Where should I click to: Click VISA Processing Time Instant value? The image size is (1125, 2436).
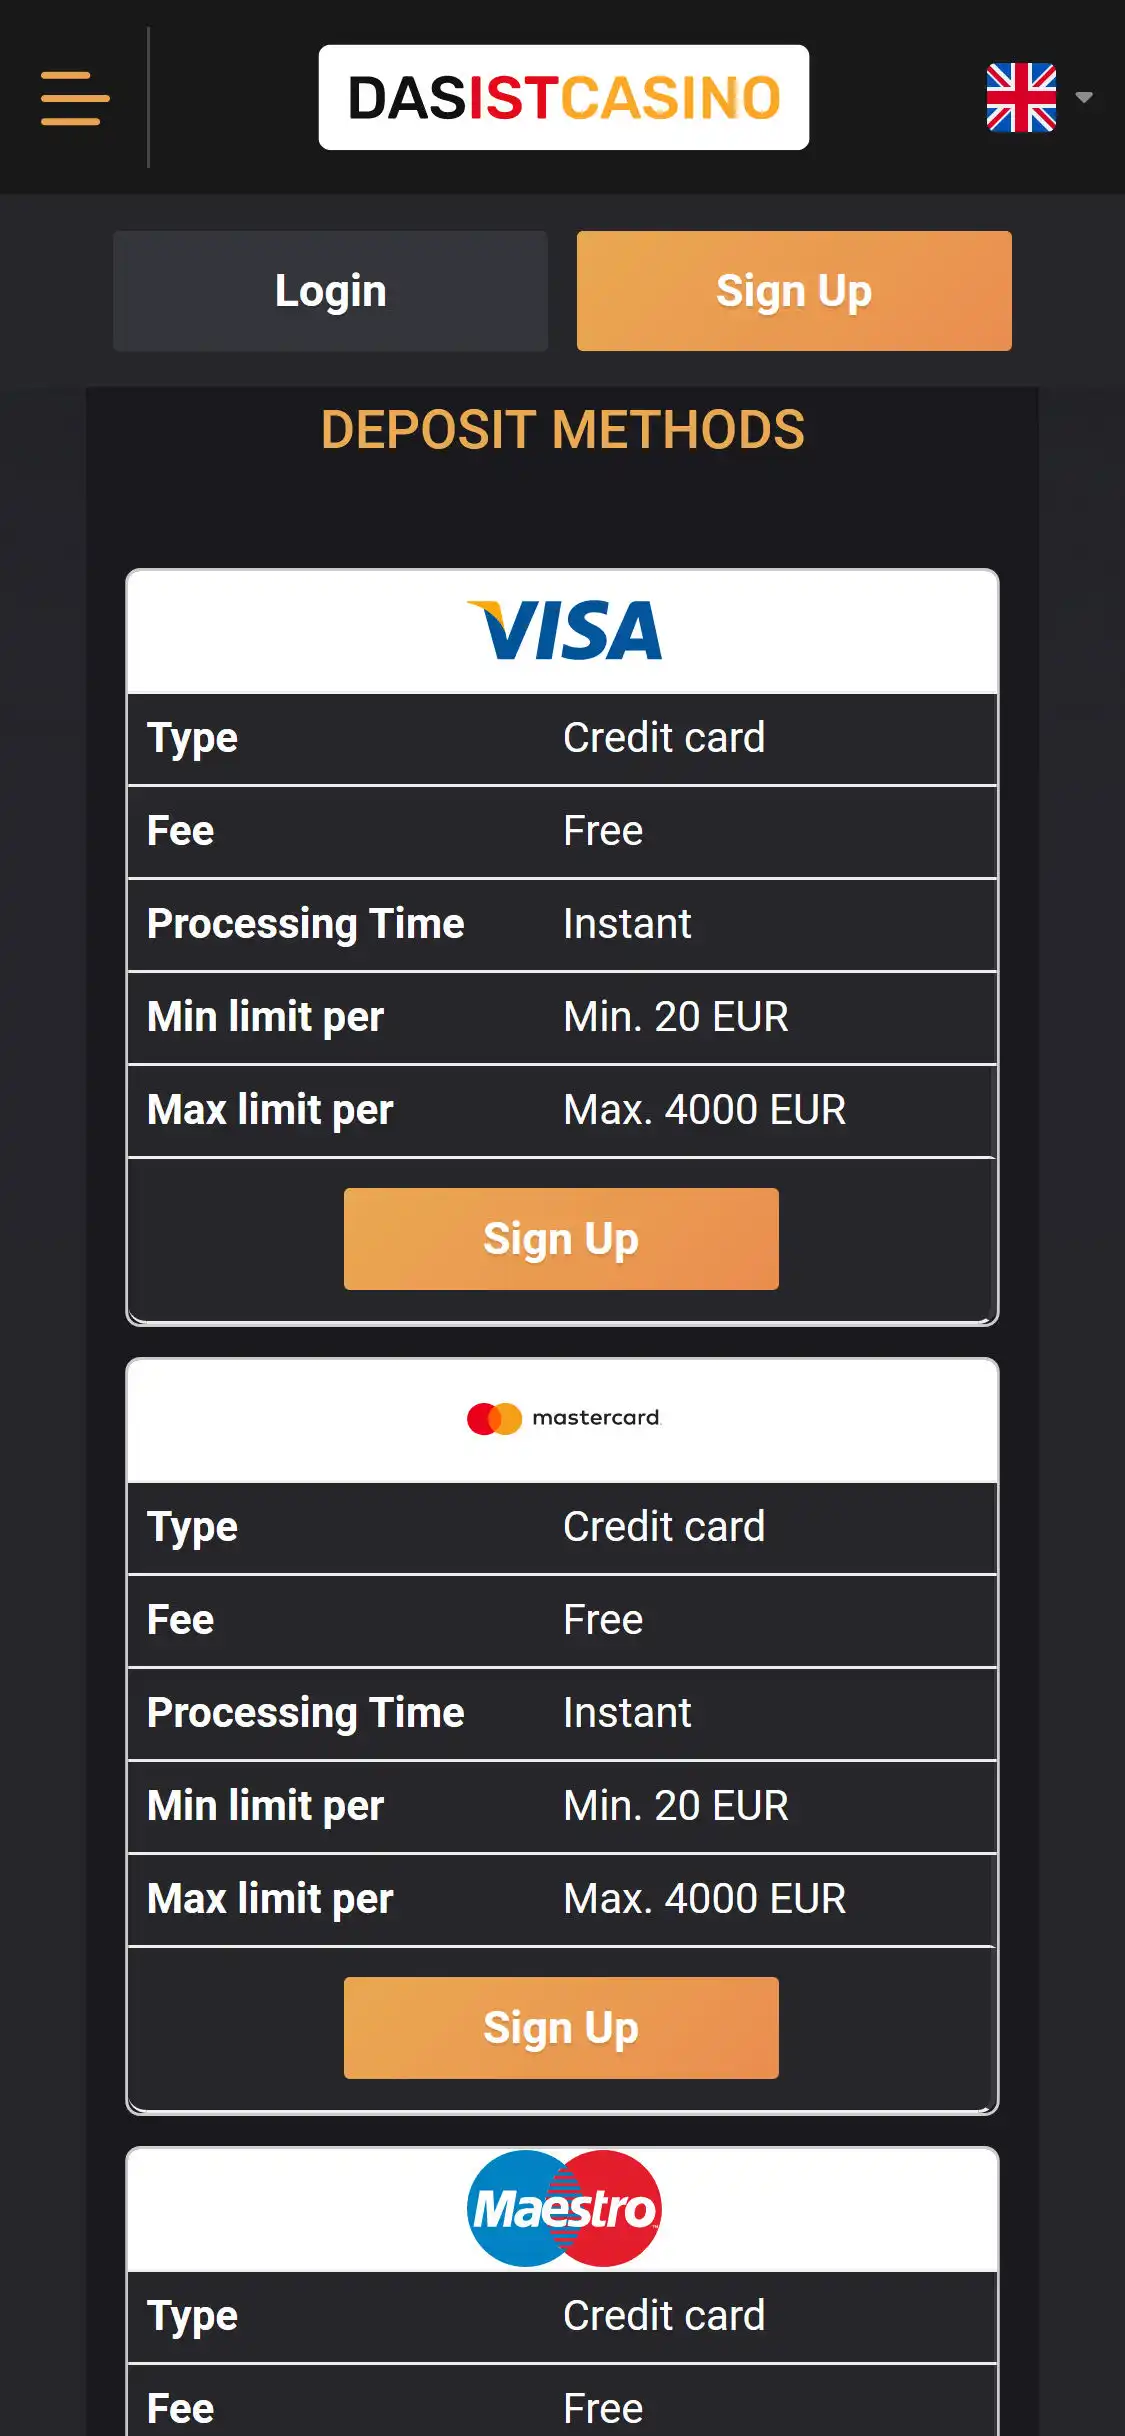tap(627, 924)
